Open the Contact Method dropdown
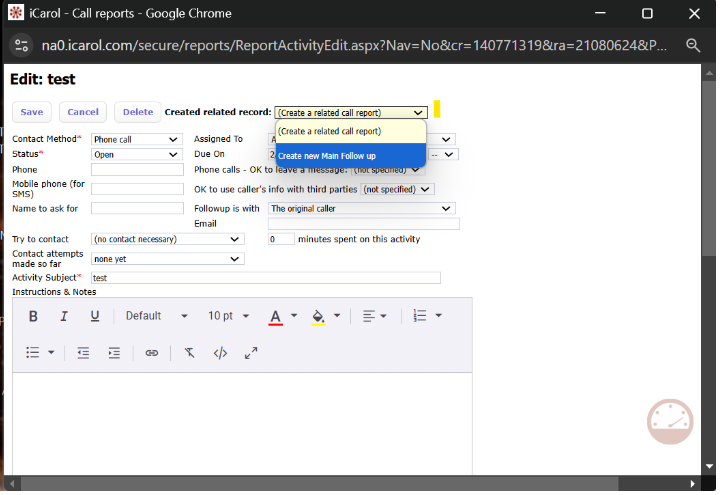The width and height of the screenshot is (724, 495). pyautogui.click(x=135, y=140)
